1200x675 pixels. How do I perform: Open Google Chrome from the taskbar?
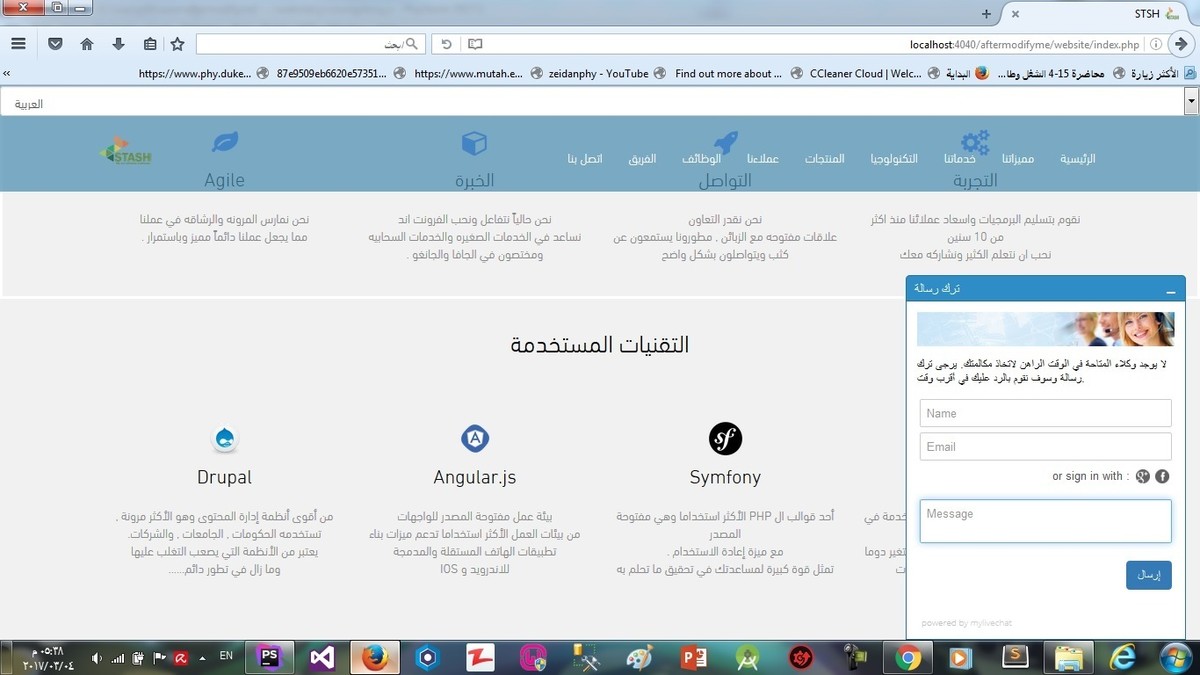pyautogui.click(x=908, y=657)
